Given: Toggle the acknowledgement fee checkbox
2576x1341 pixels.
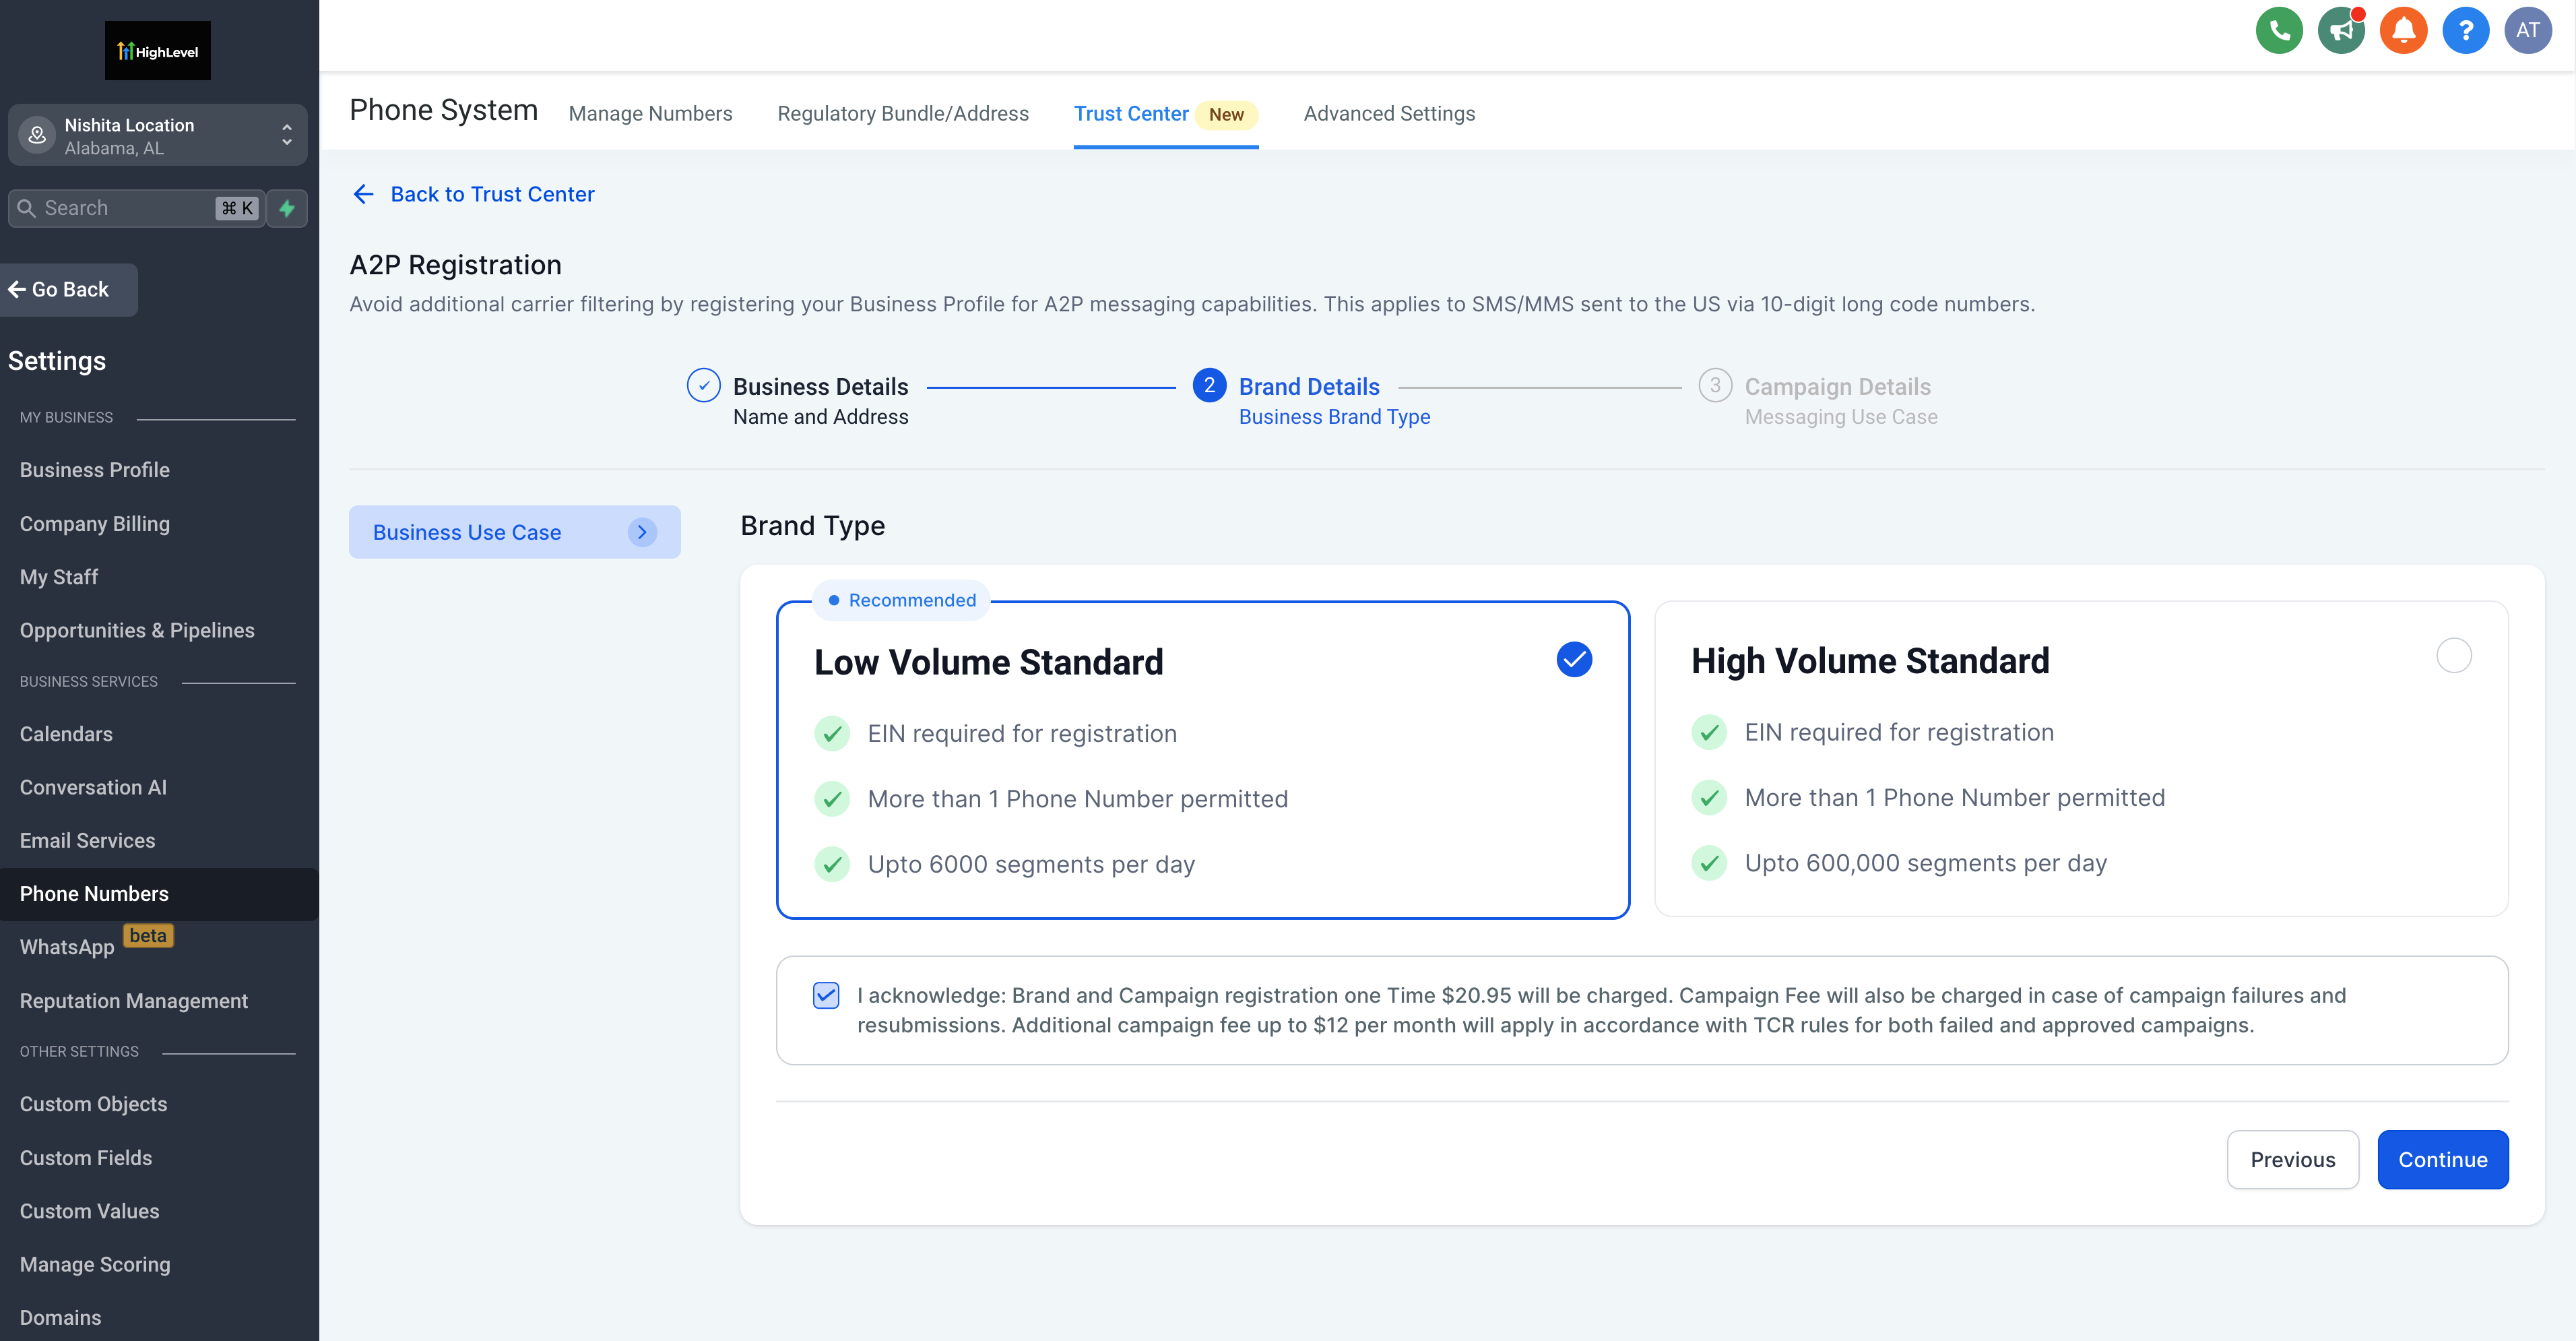Looking at the screenshot, I should 826,995.
